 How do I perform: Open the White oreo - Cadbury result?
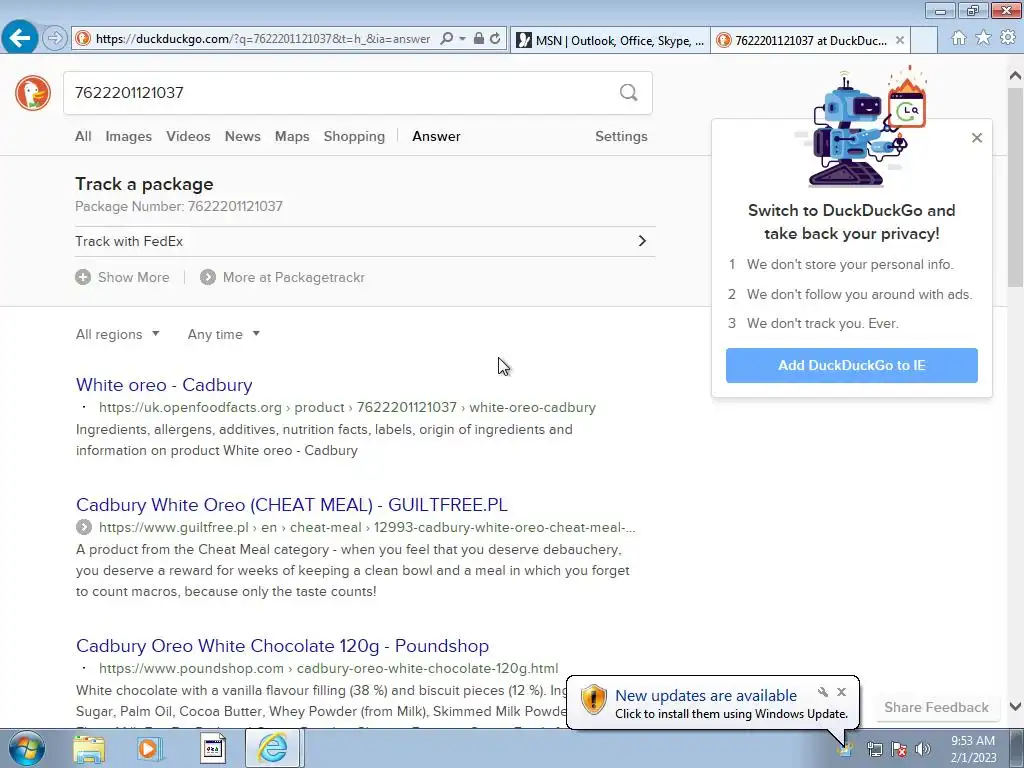click(x=164, y=385)
